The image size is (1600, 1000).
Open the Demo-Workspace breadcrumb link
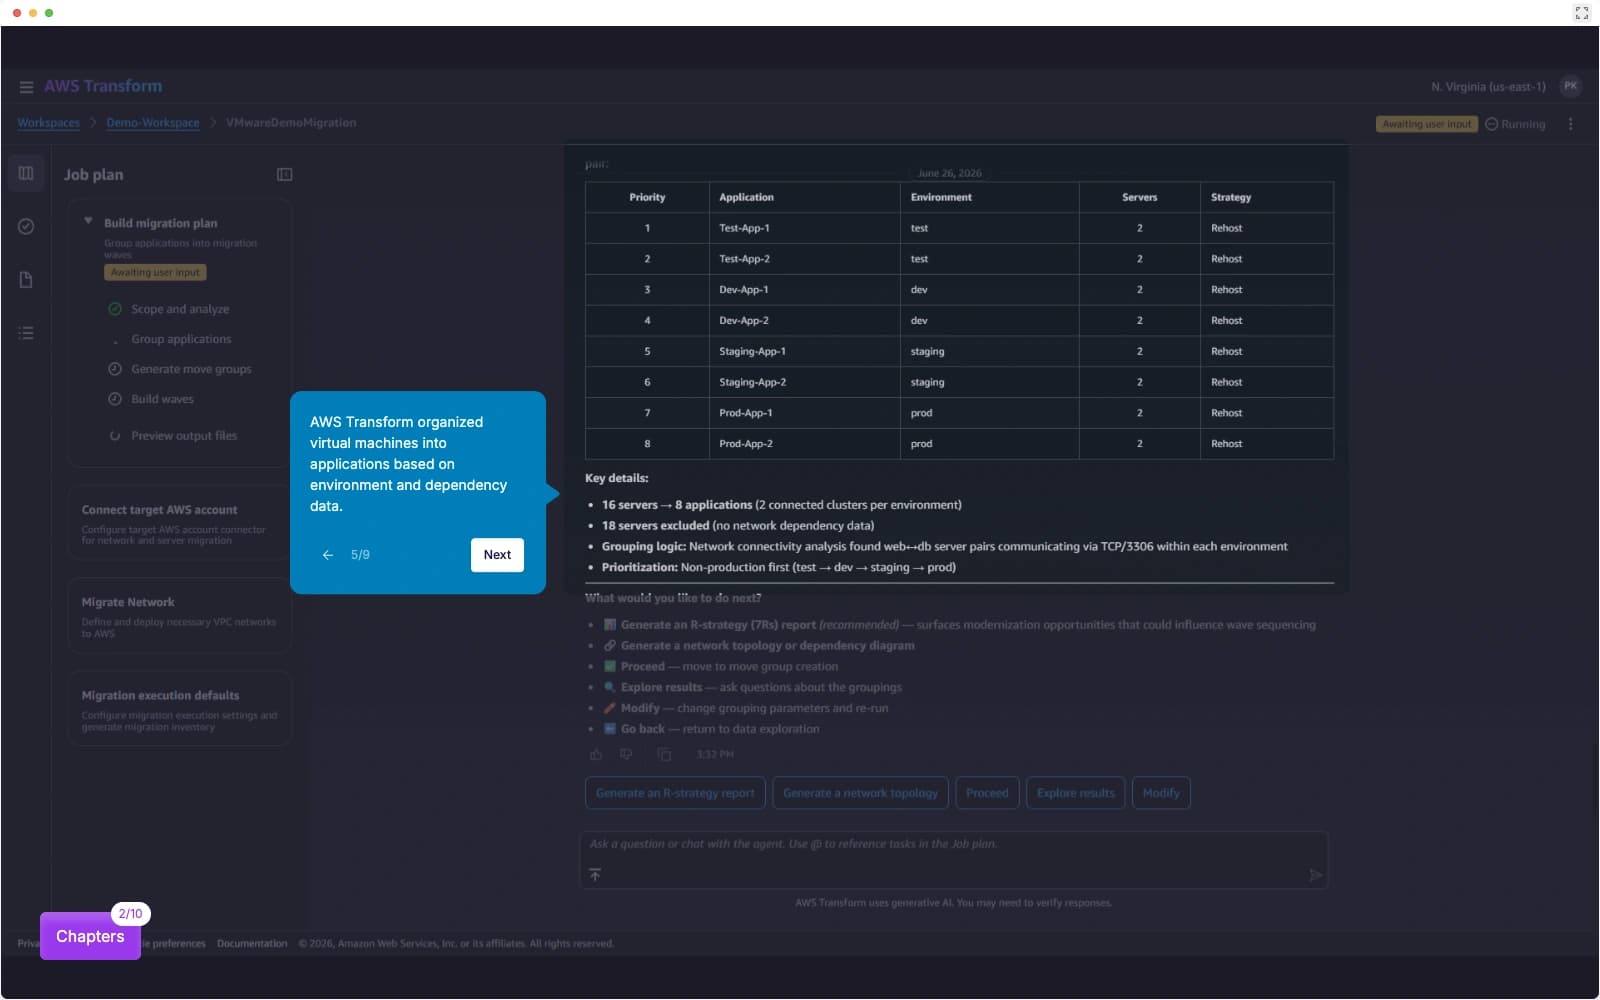pyautogui.click(x=153, y=123)
